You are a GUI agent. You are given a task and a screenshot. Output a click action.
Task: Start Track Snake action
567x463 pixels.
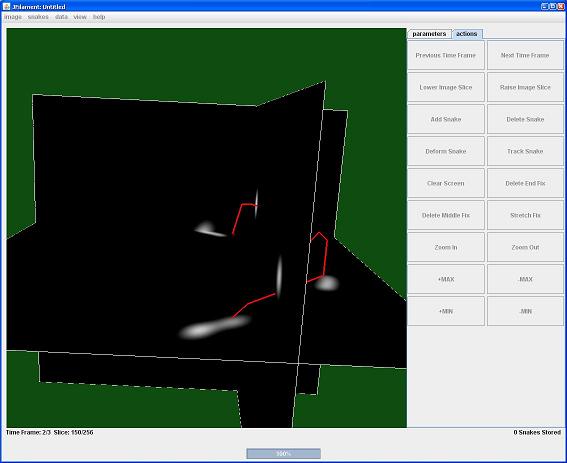point(525,151)
